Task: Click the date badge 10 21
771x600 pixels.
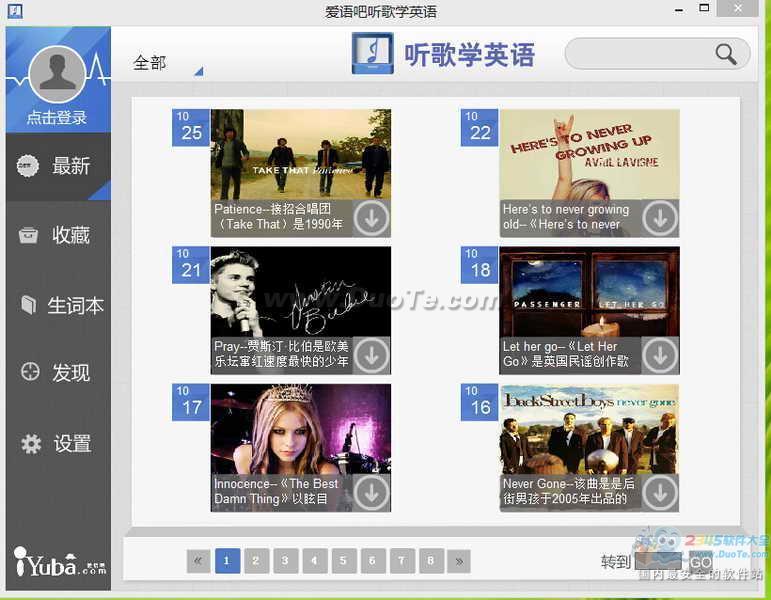Action: tap(191, 265)
